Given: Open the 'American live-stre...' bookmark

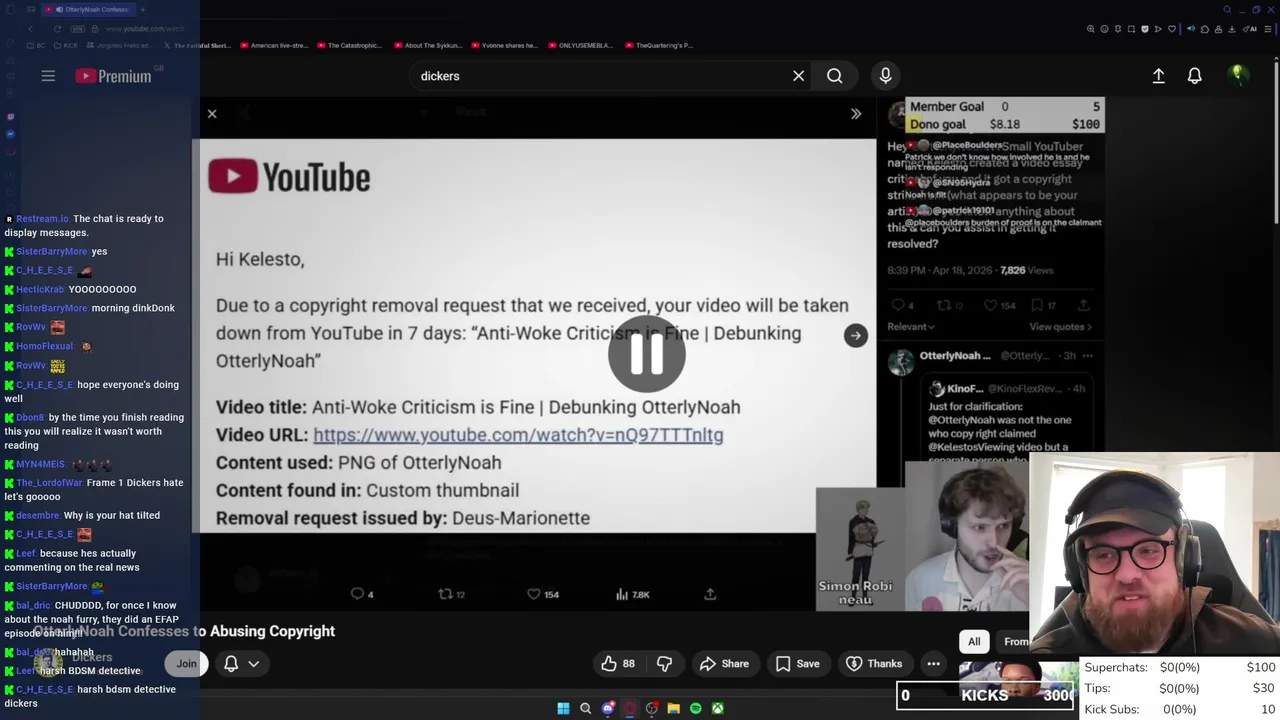Looking at the screenshot, I should [272, 45].
